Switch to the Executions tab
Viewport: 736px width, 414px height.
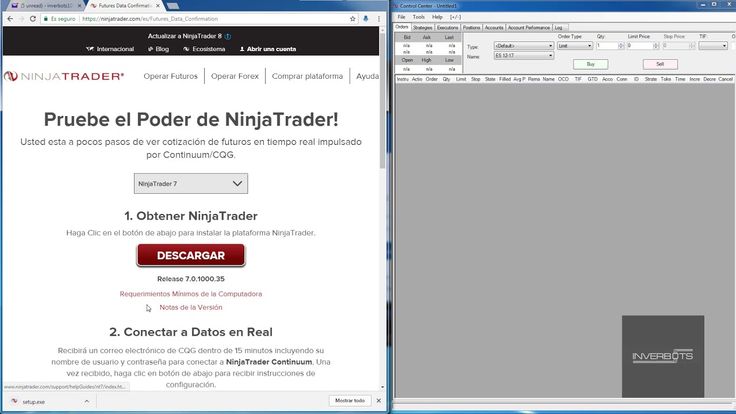point(447,28)
